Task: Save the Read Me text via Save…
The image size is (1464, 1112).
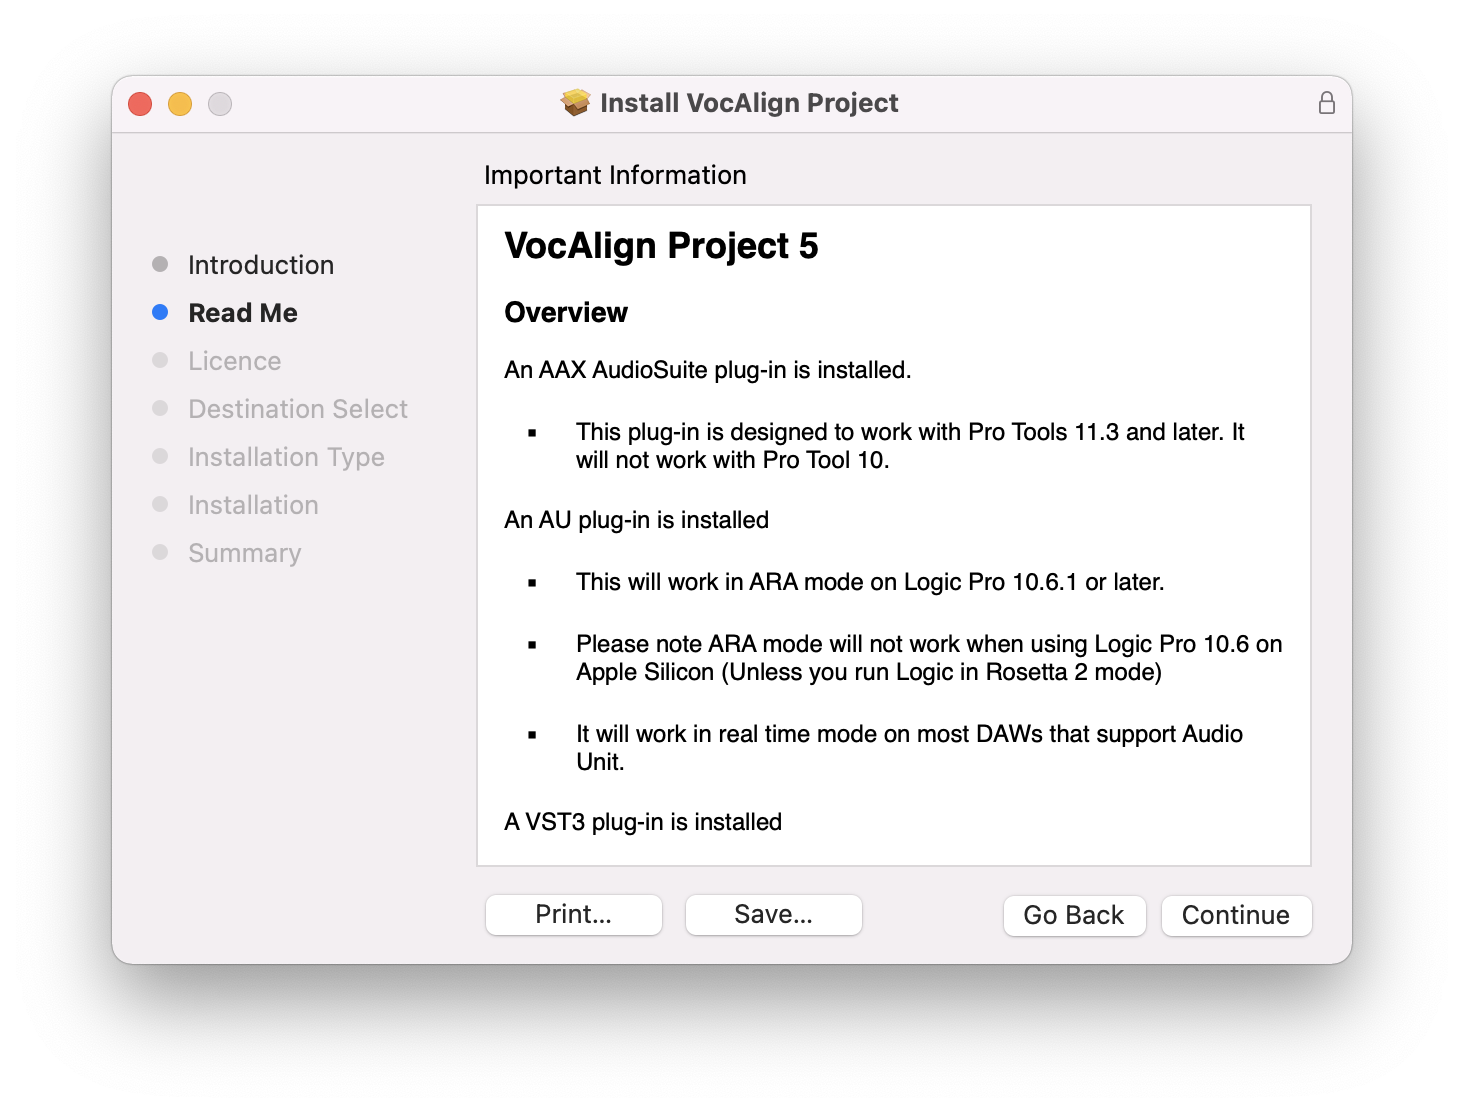Action: pyautogui.click(x=773, y=914)
